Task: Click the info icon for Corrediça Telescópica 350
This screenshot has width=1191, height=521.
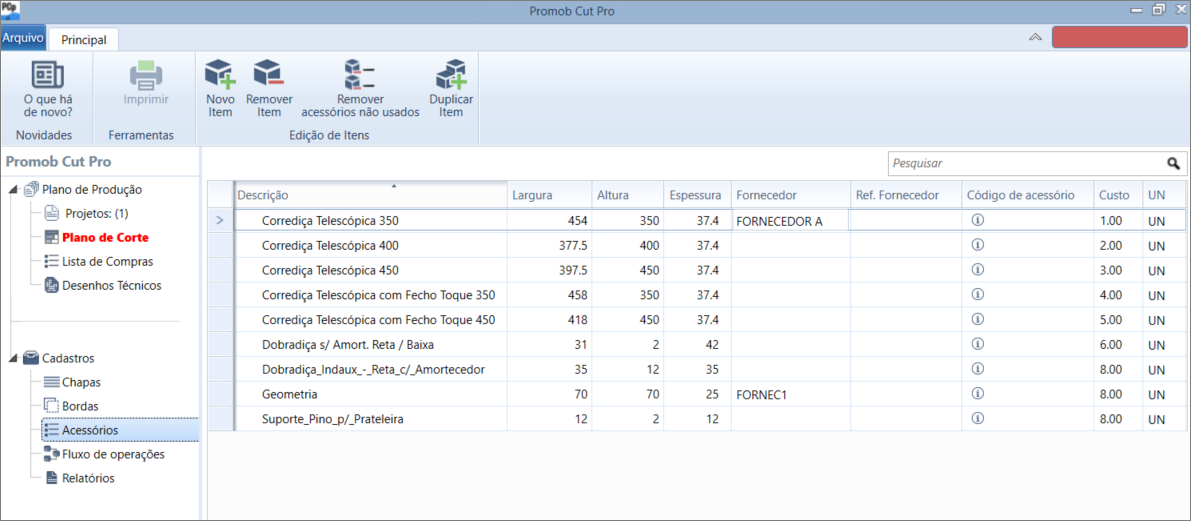Action: (x=978, y=220)
